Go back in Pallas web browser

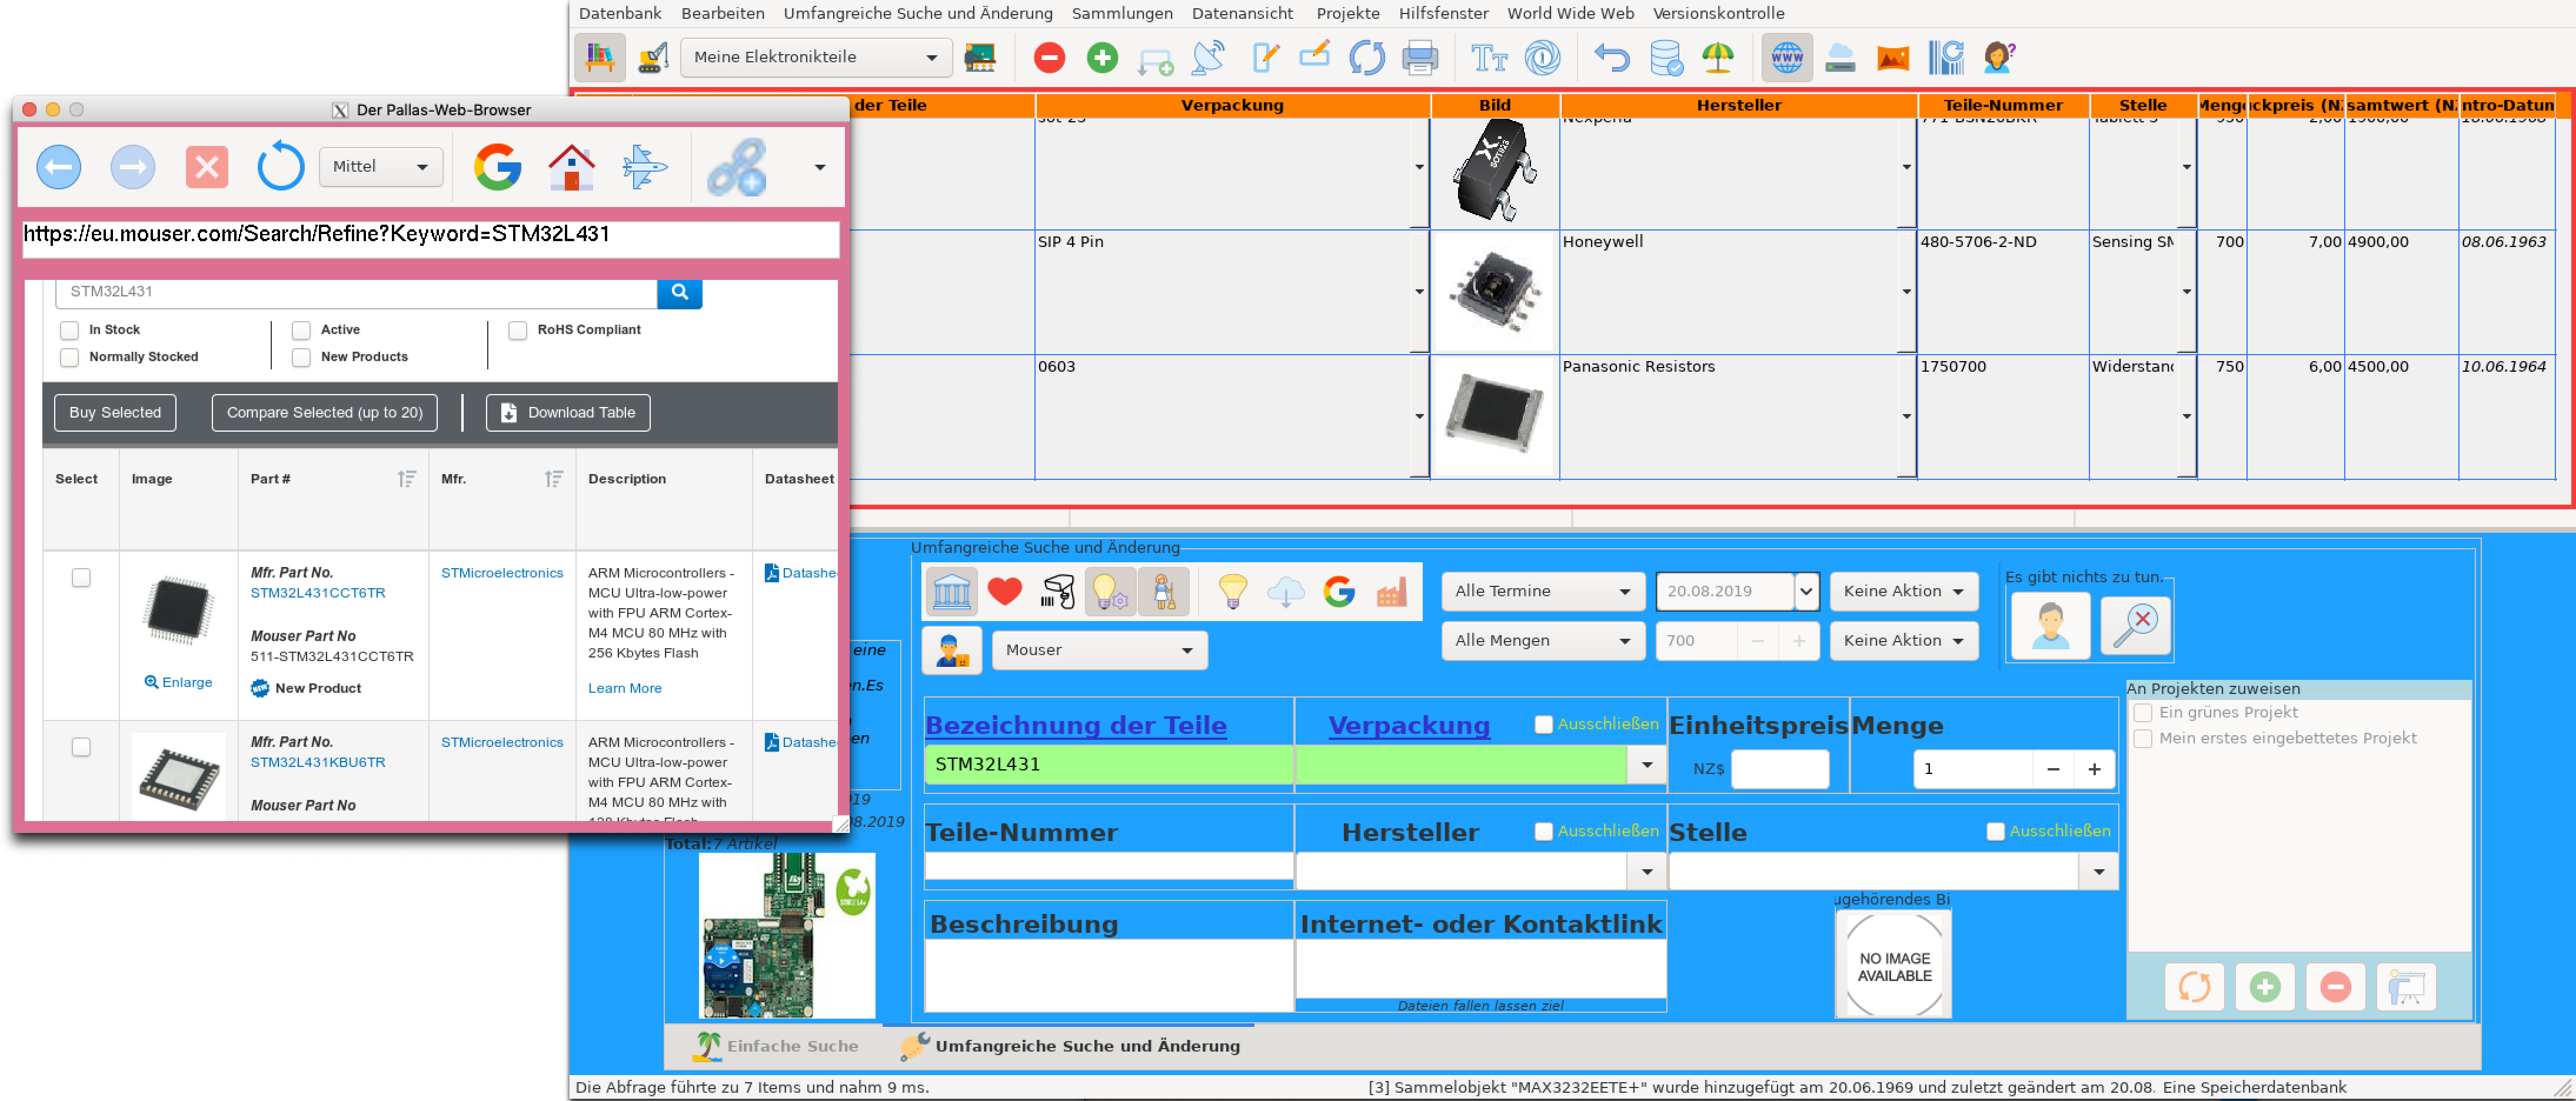tap(59, 166)
